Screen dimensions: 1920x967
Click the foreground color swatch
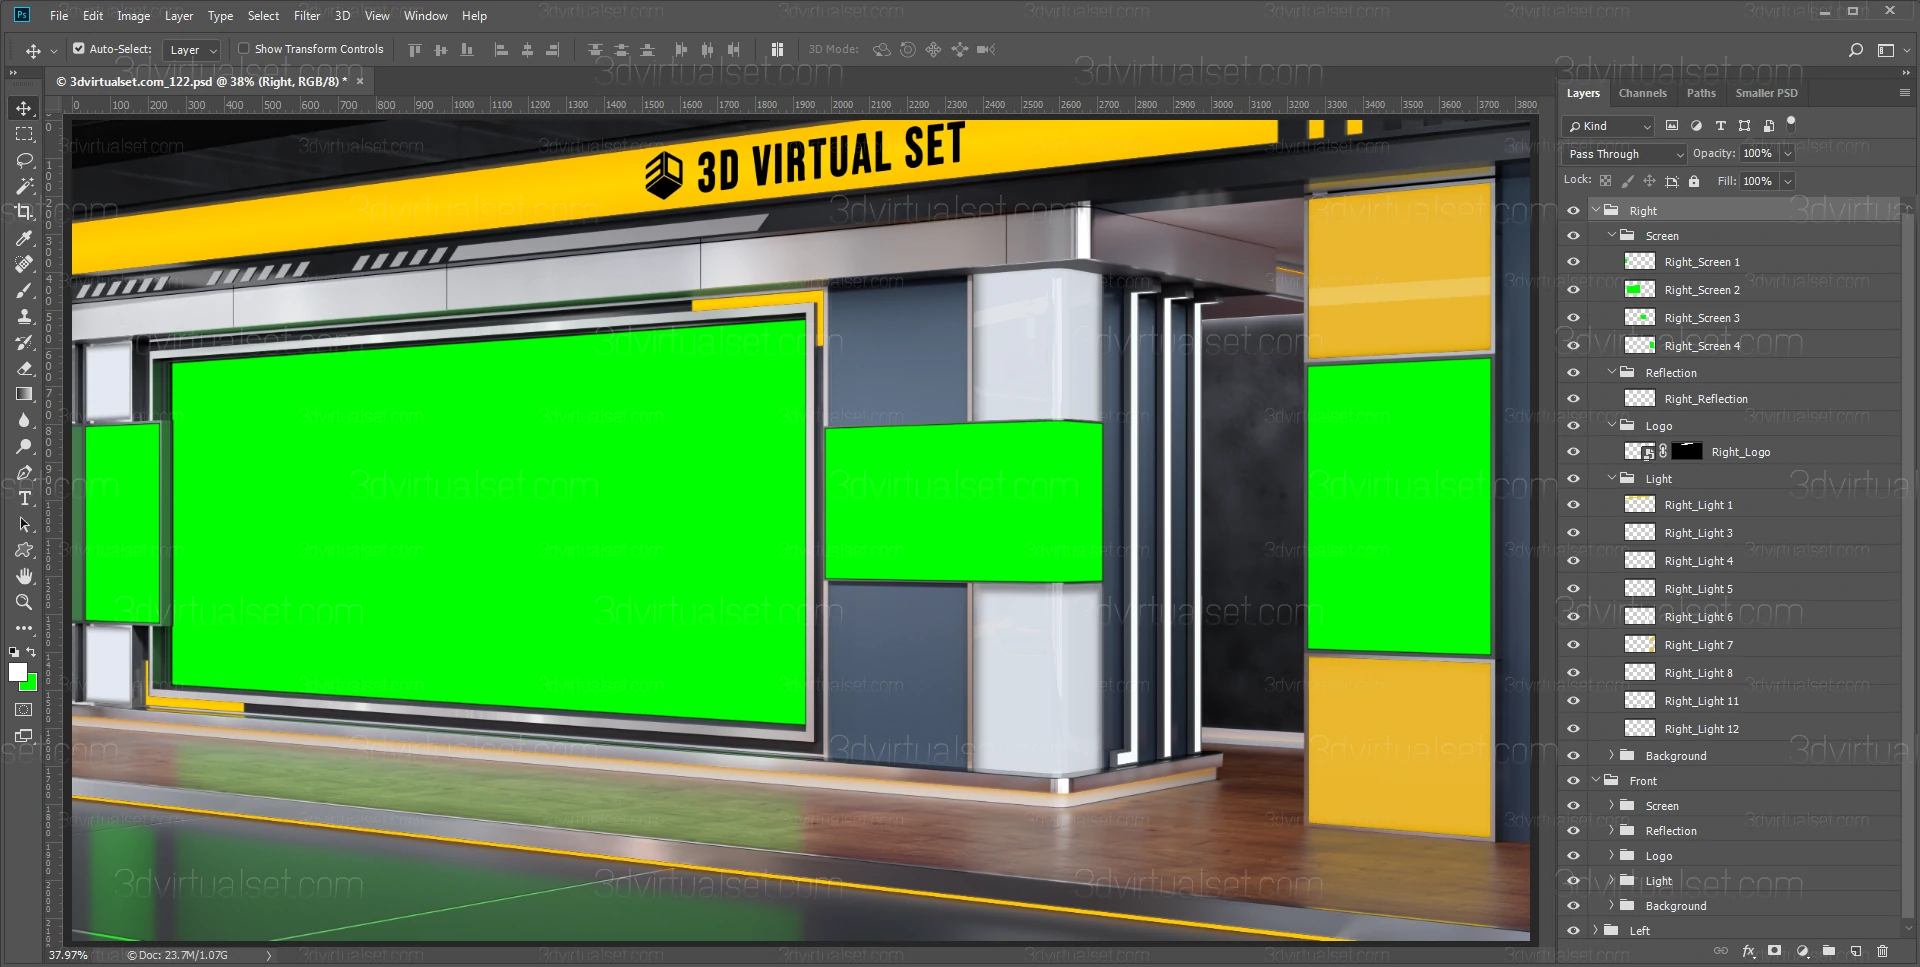click(17, 672)
